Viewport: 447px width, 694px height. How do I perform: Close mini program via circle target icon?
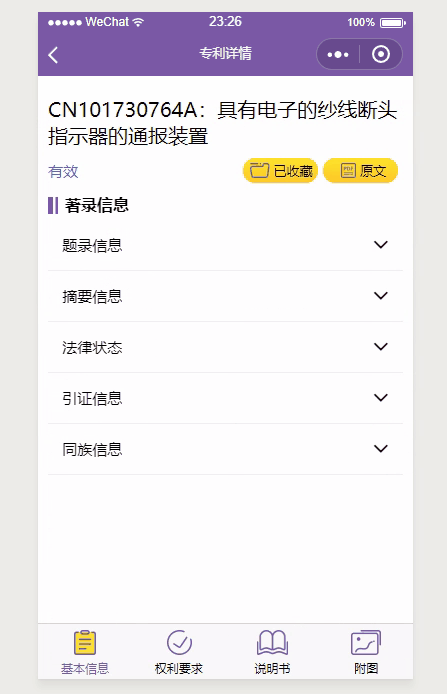pos(381,54)
